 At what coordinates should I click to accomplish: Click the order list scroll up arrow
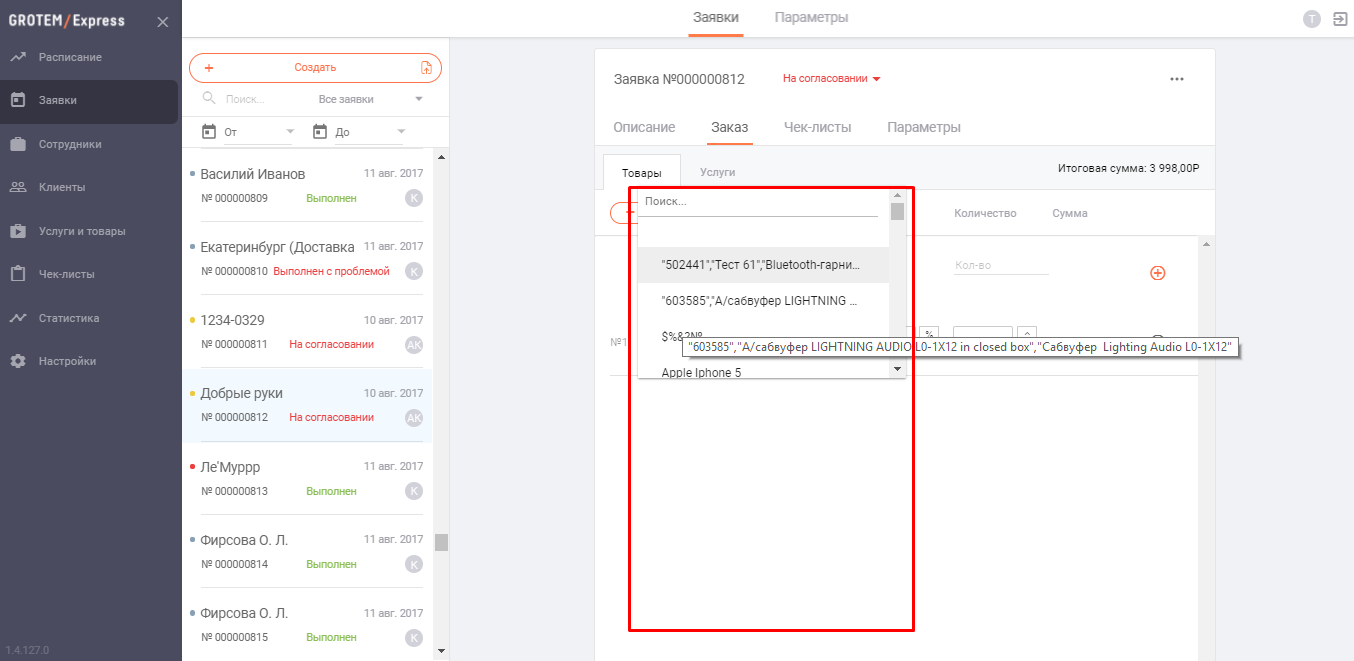(441, 157)
